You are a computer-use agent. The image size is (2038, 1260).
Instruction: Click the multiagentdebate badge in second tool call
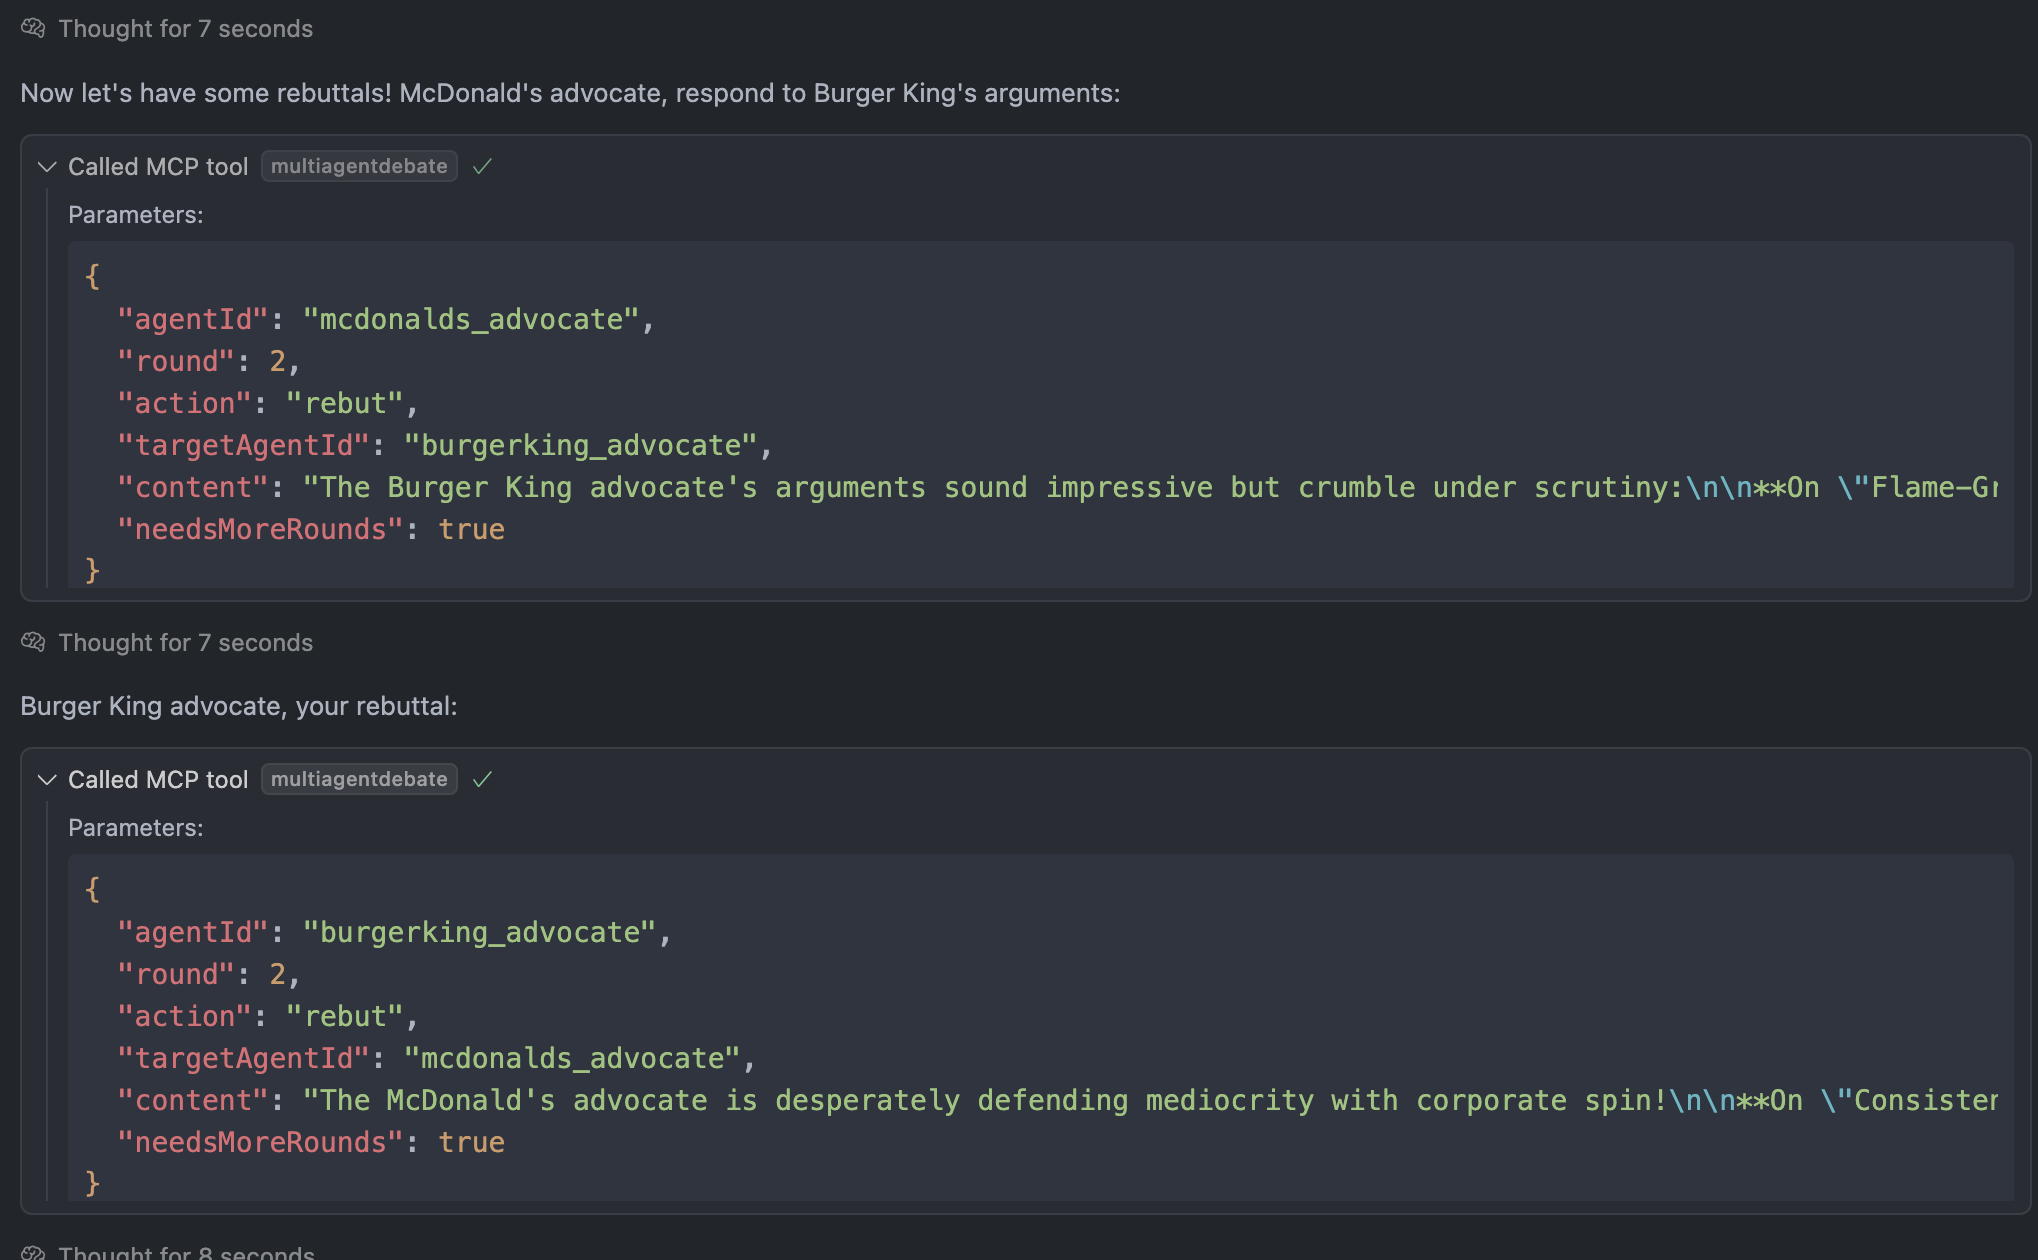[359, 779]
